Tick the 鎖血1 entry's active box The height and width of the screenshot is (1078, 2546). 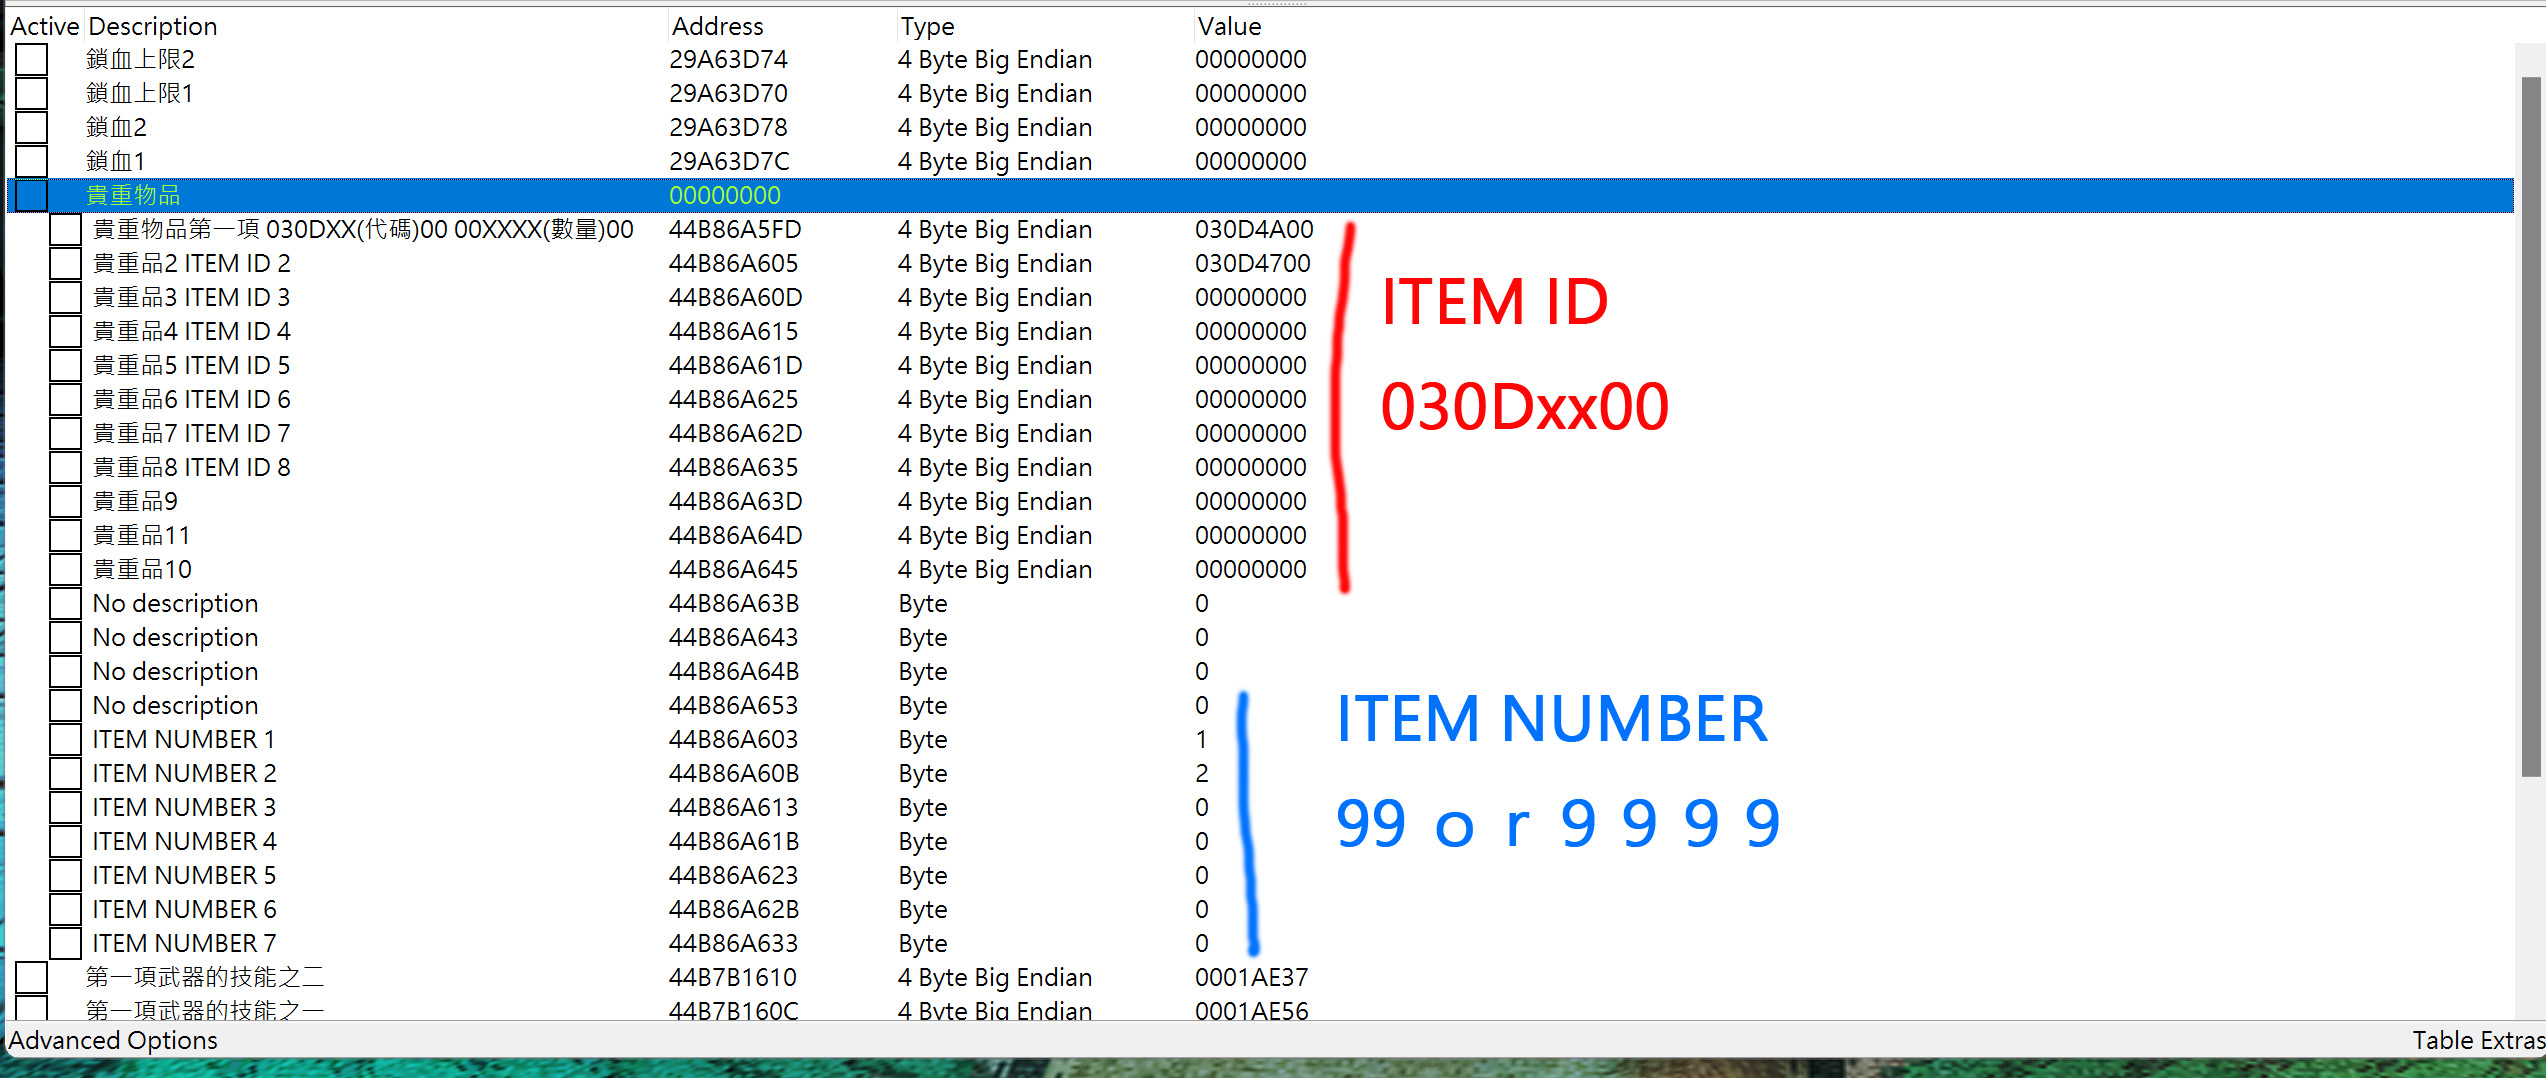pos(31,162)
